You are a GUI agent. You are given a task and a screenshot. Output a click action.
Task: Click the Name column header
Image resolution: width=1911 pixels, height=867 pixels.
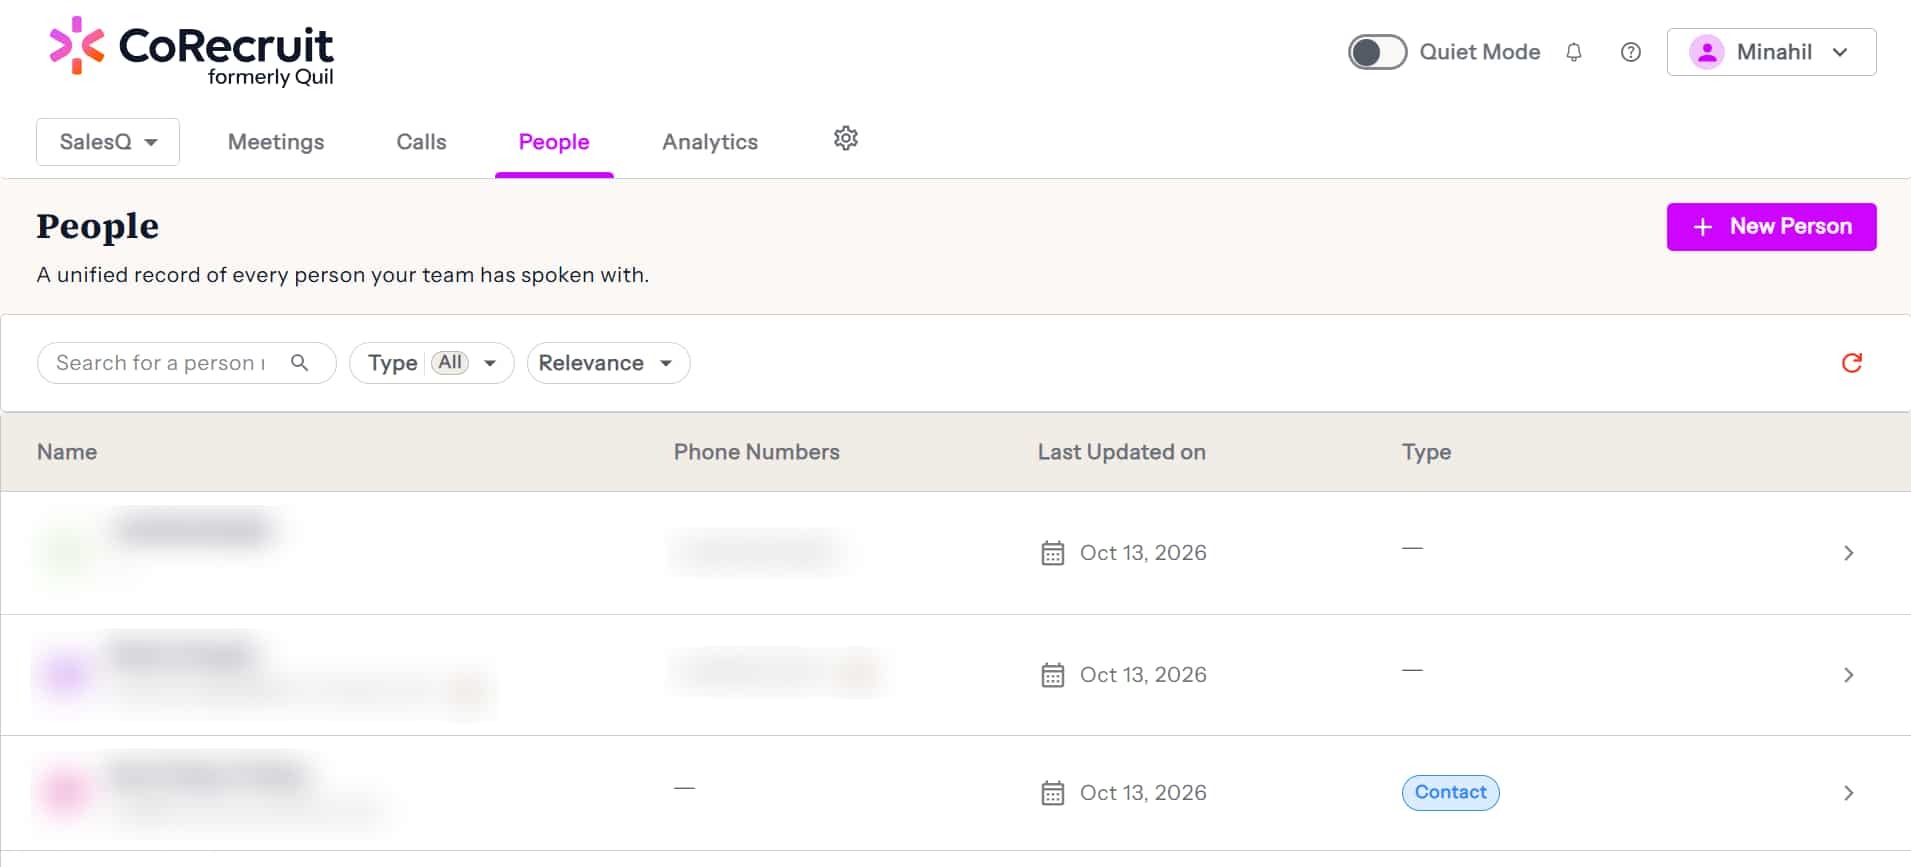(x=67, y=452)
